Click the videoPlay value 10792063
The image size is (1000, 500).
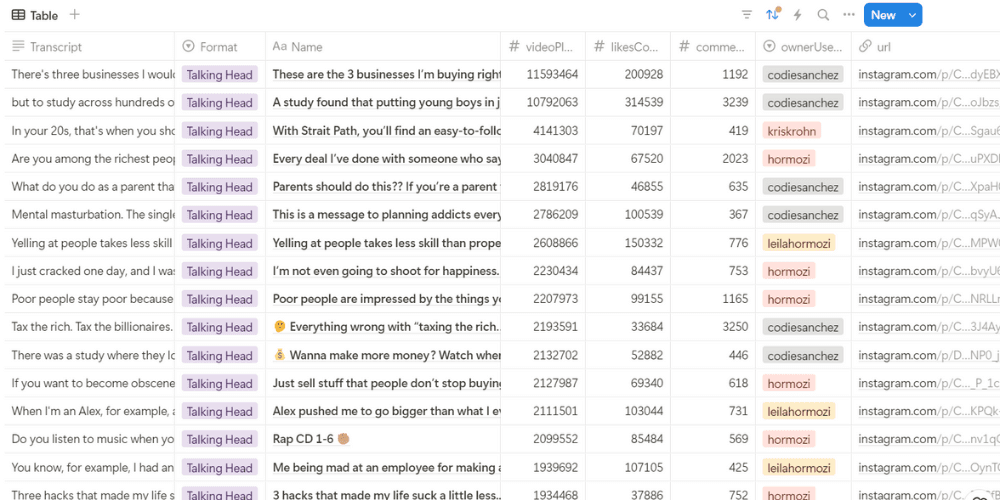[x=552, y=103]
